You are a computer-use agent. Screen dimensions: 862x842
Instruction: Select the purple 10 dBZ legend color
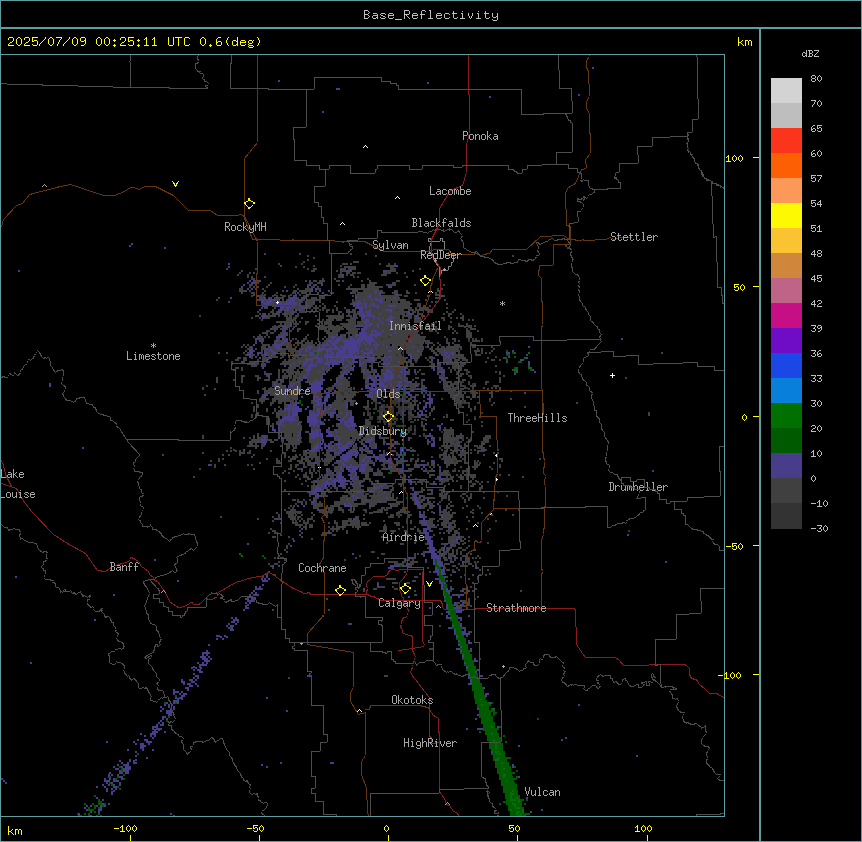coord(786,466)
